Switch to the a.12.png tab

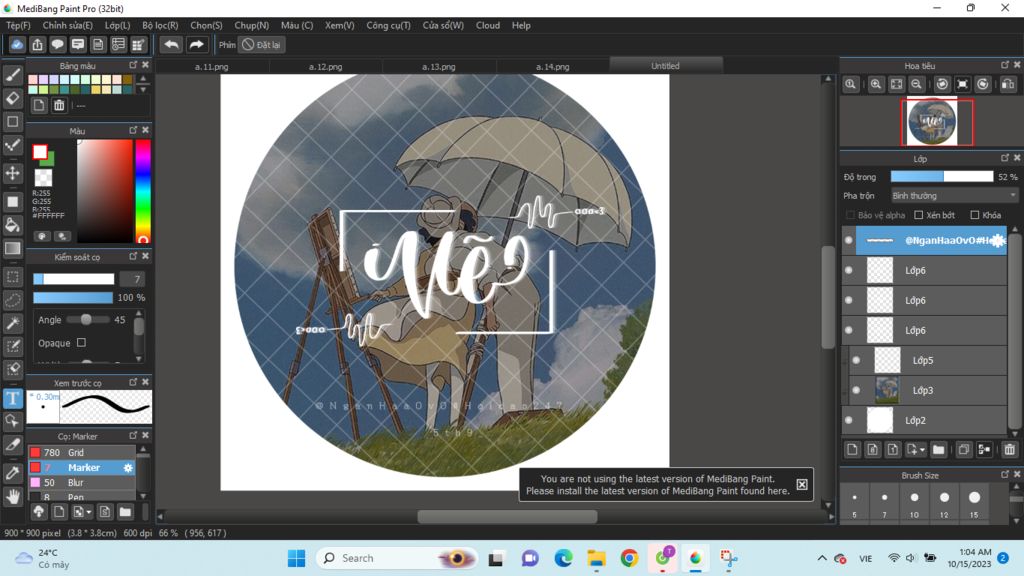[x=325, y=66]
